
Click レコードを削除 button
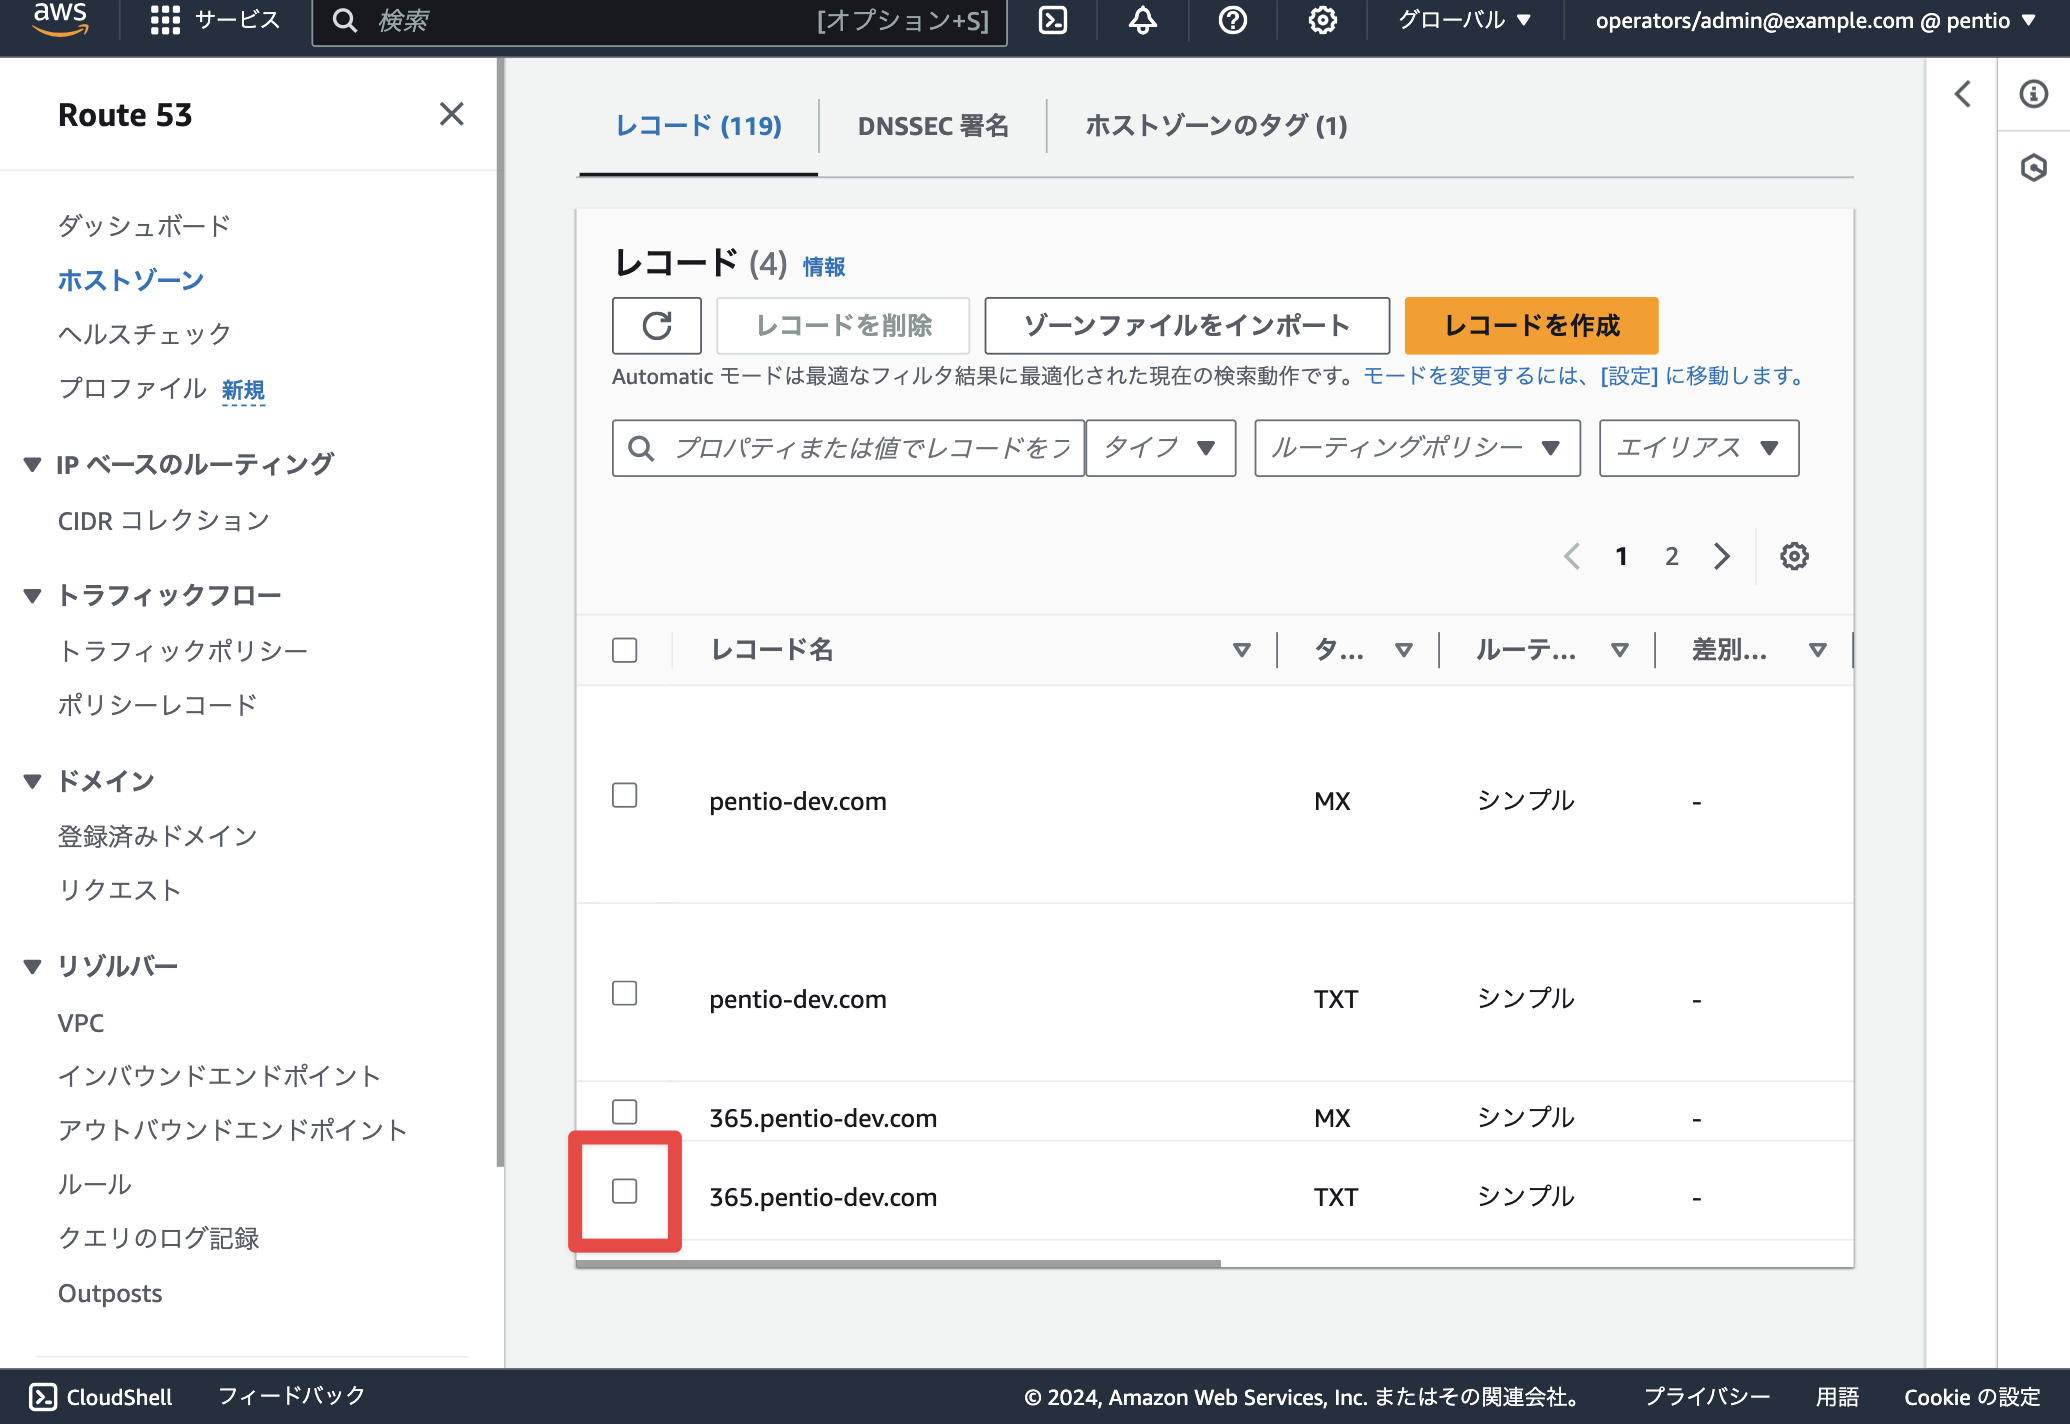click(843, 325)
